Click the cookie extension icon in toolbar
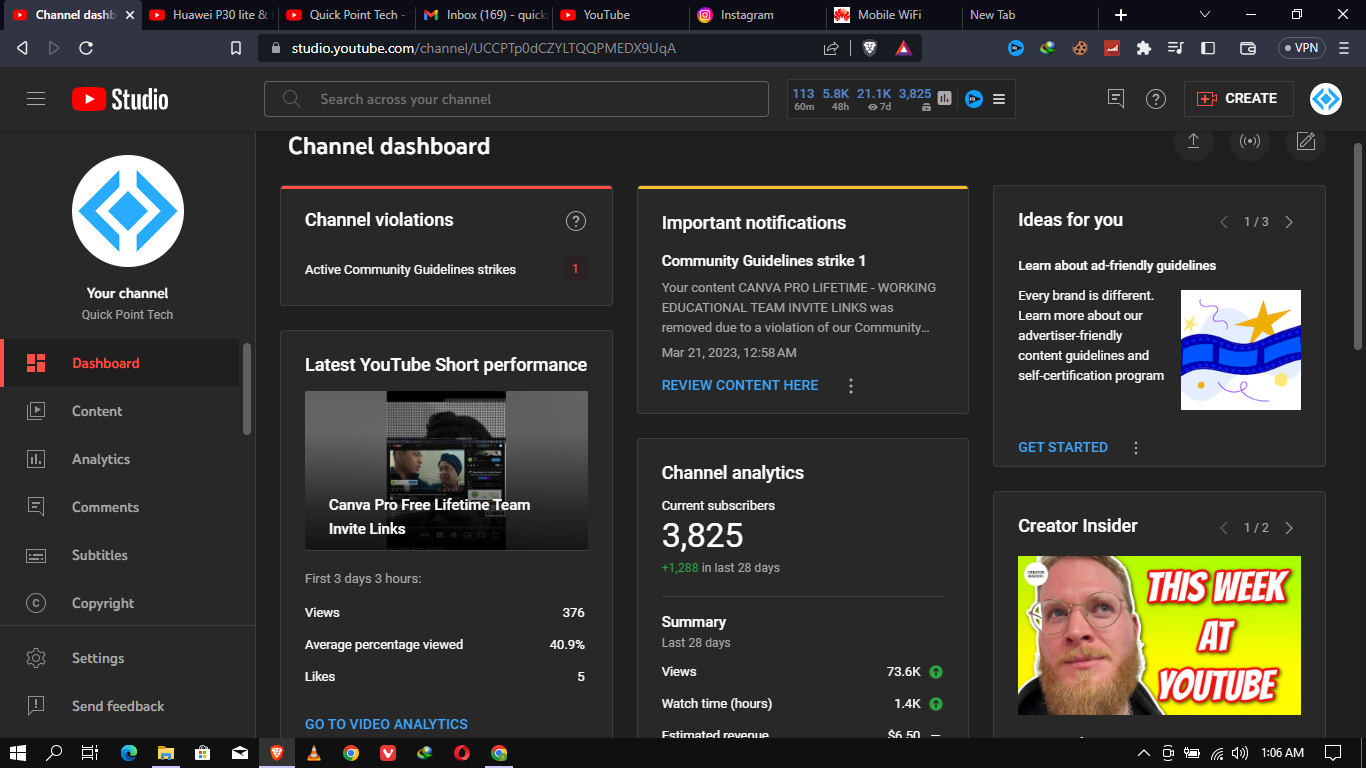The image size is (1366, 768). pyautogui.click(x=1080, y=48)
